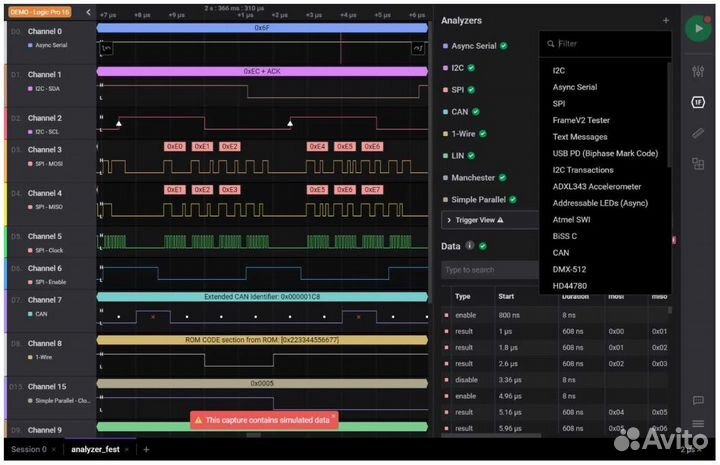Toggle the Async Serial analyzer green checkmark
This screenshot has height=465, width=720.
click(504, 46)
